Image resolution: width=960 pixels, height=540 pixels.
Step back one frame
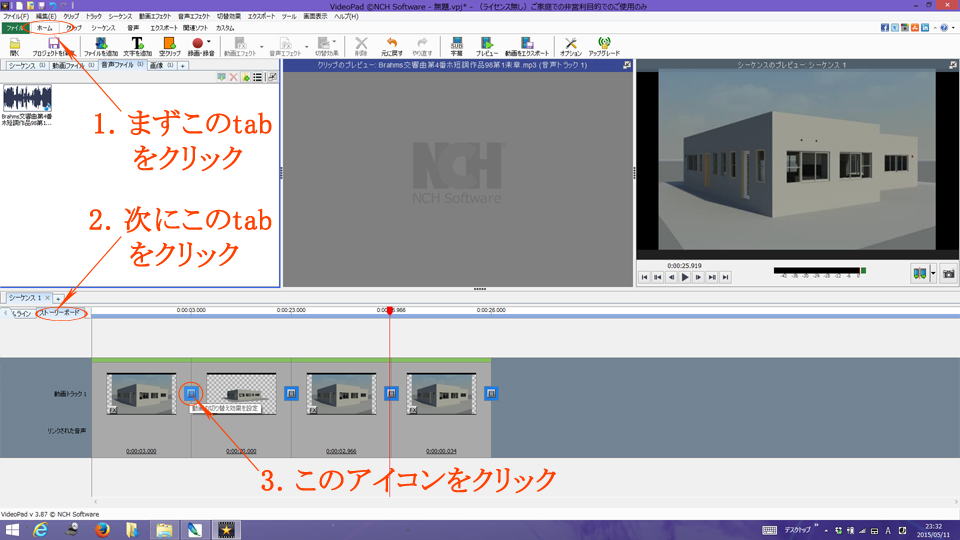671,277
